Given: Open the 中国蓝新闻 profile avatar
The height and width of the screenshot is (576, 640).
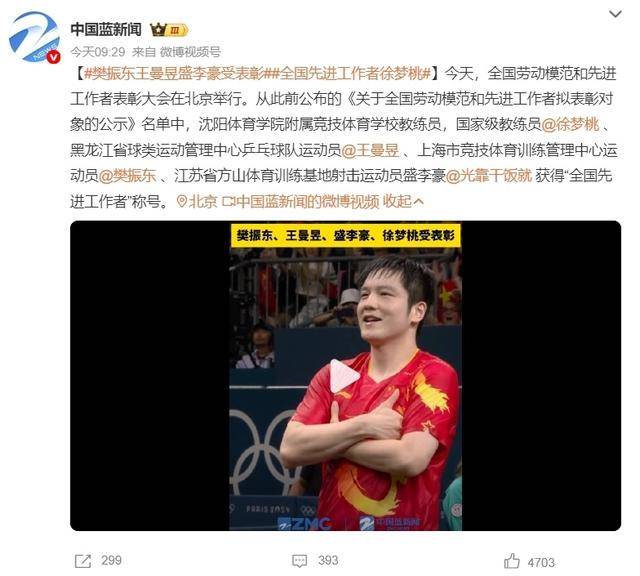Looking at the screenshot, I should click(35, 38).
